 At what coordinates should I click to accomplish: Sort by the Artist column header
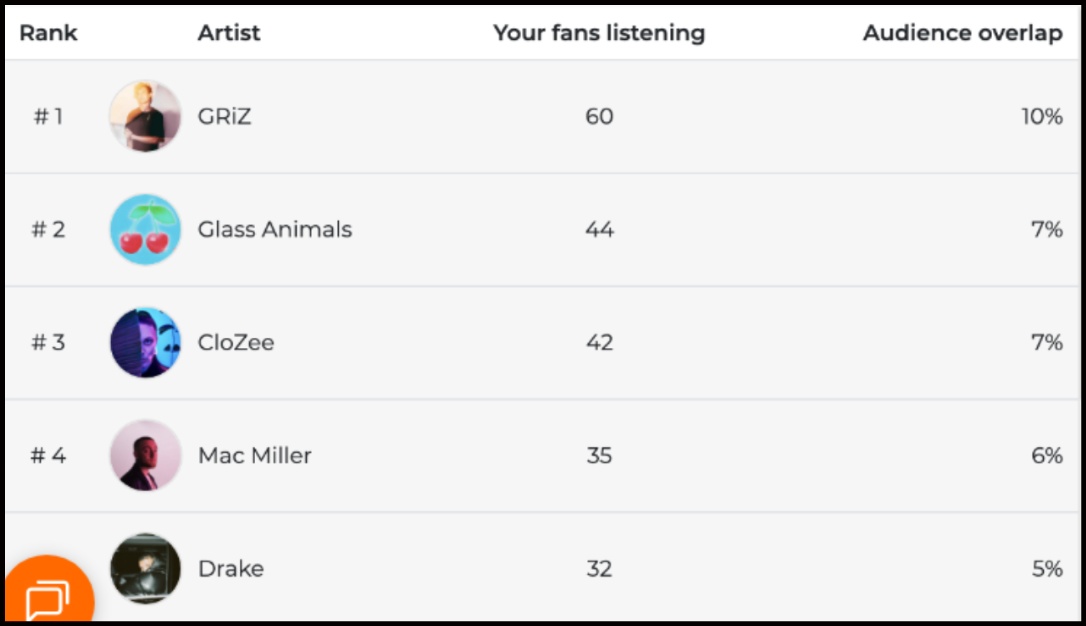coord(229,33)
